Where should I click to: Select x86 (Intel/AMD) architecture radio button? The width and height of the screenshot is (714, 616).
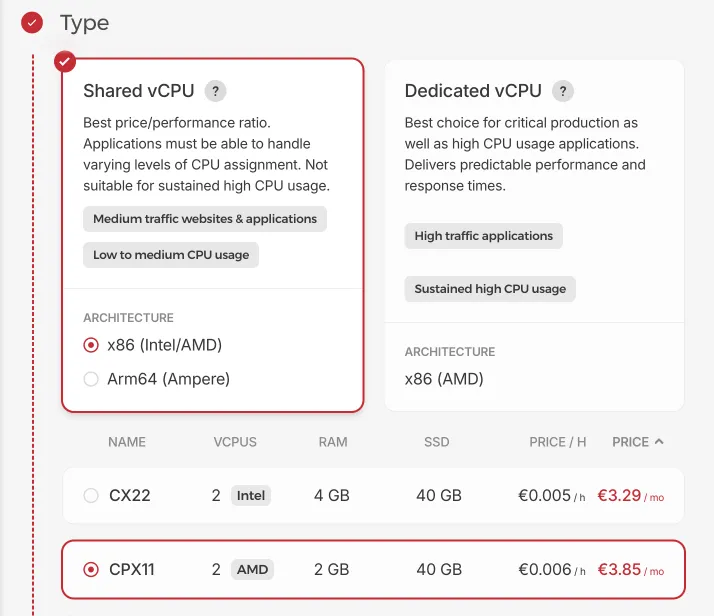tap(91, 345)
